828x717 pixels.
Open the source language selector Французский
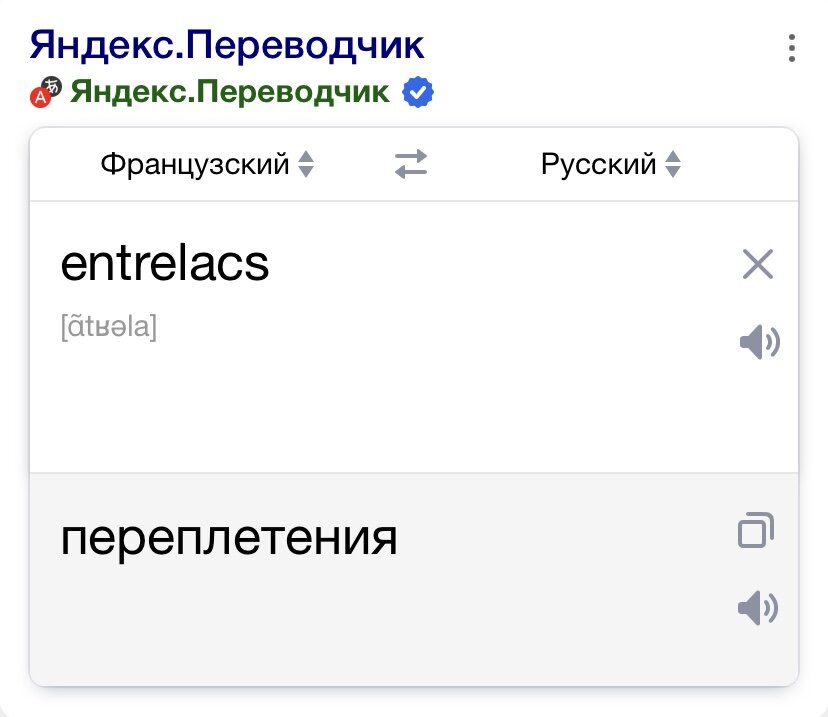click(x=195, y=164)
